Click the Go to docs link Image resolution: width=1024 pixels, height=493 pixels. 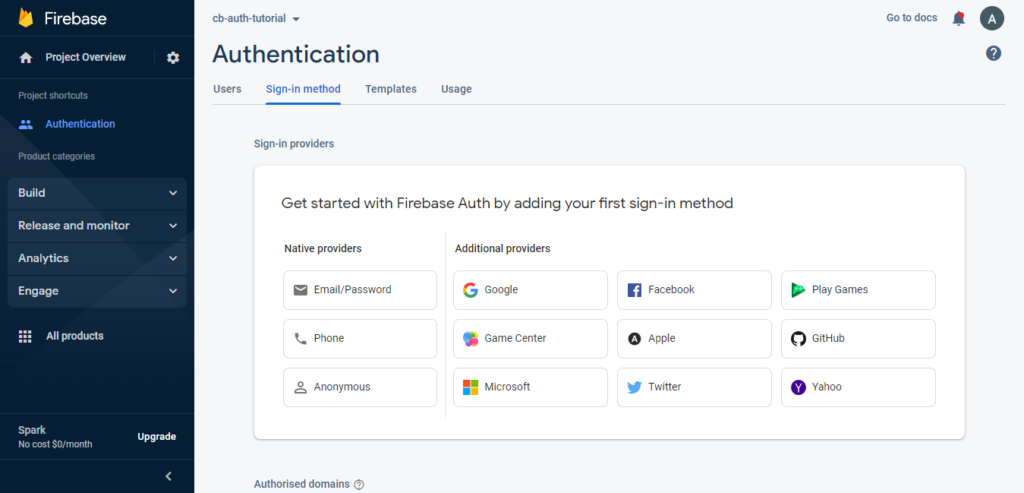tap(912, 18)
